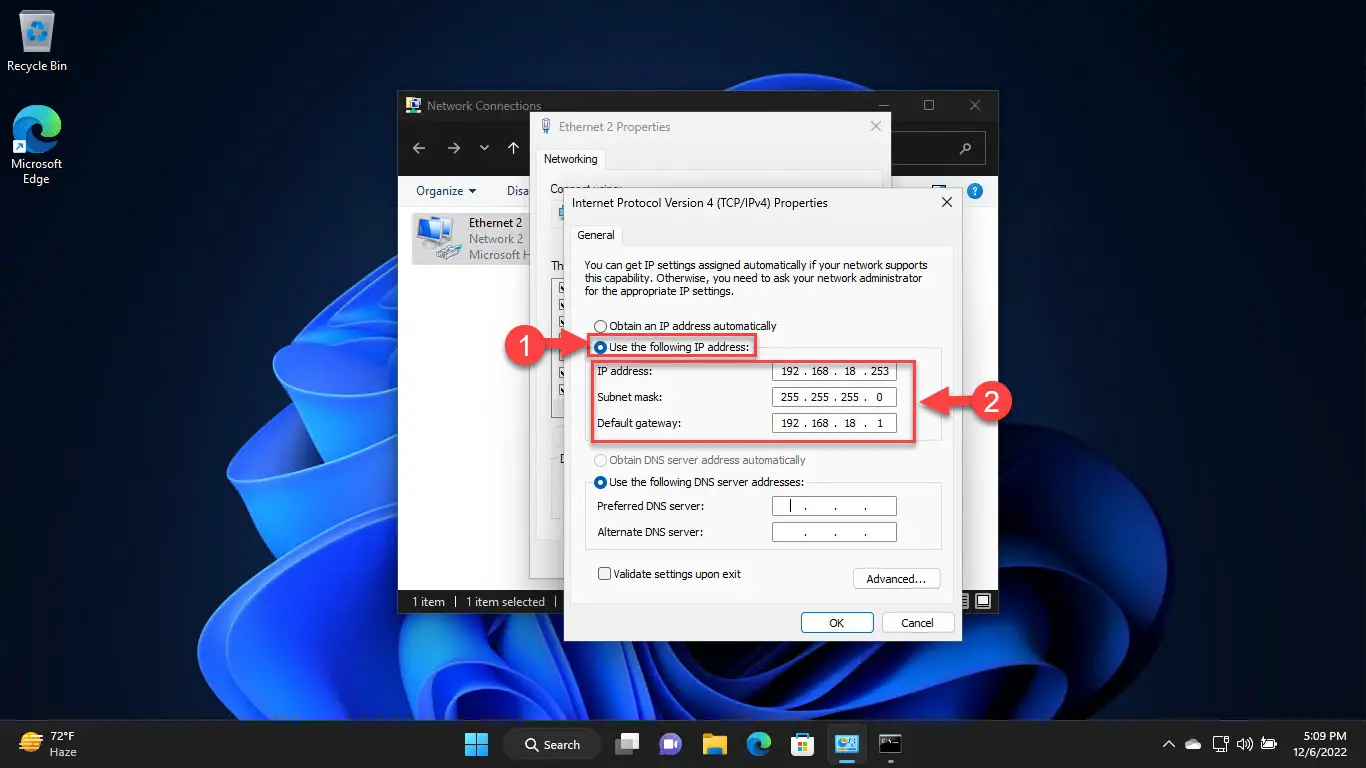Viewport: 1366px width, 768px height.
Task: Close the Ethernet 2 Properties dialog
Action: 876,126
